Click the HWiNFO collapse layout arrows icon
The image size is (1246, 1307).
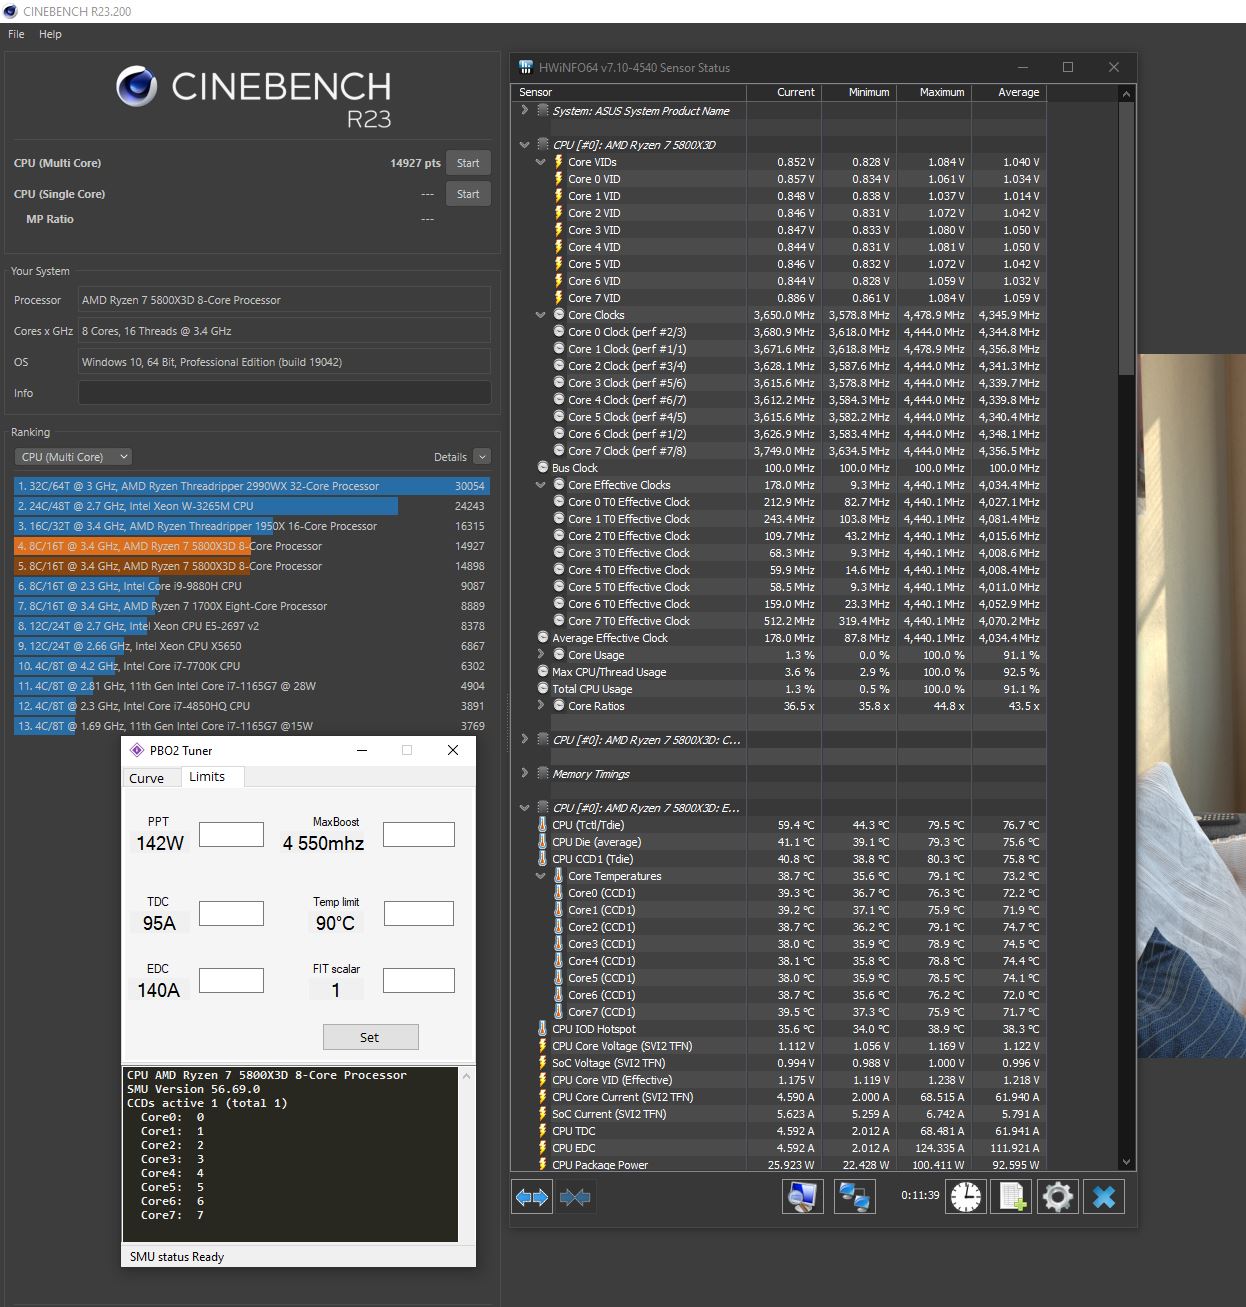click(x=575, y=1197)
